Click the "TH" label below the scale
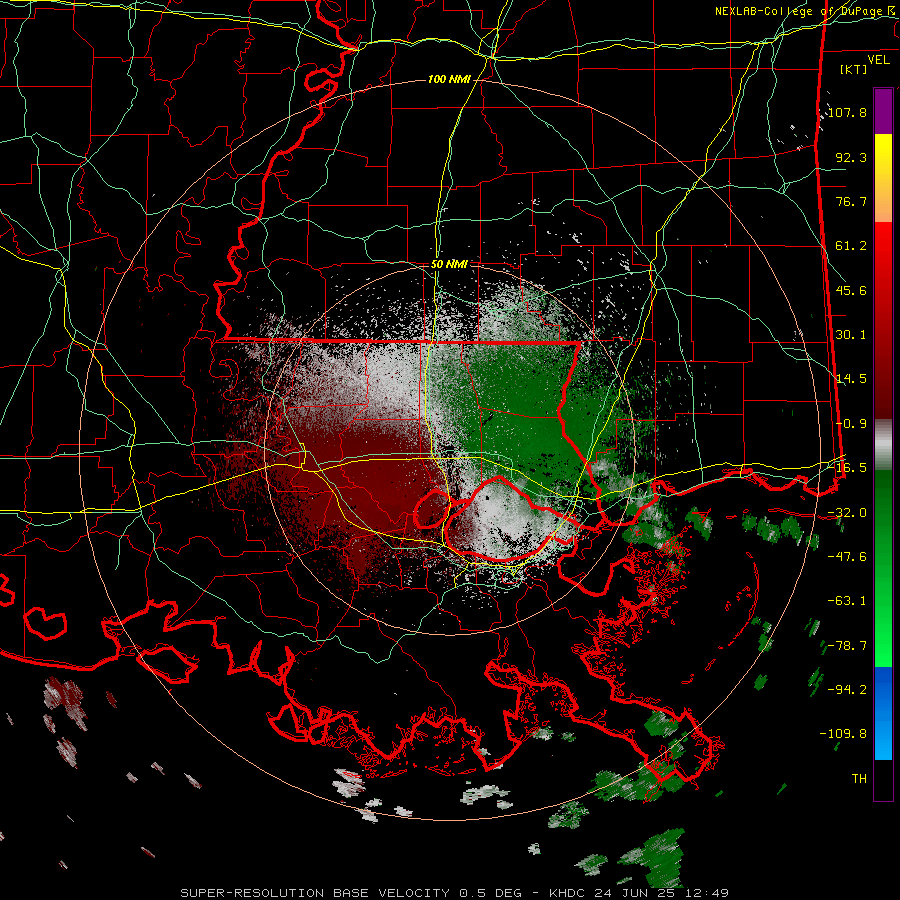Viewport: 900px width, 900px height. [x=859, y=779]
